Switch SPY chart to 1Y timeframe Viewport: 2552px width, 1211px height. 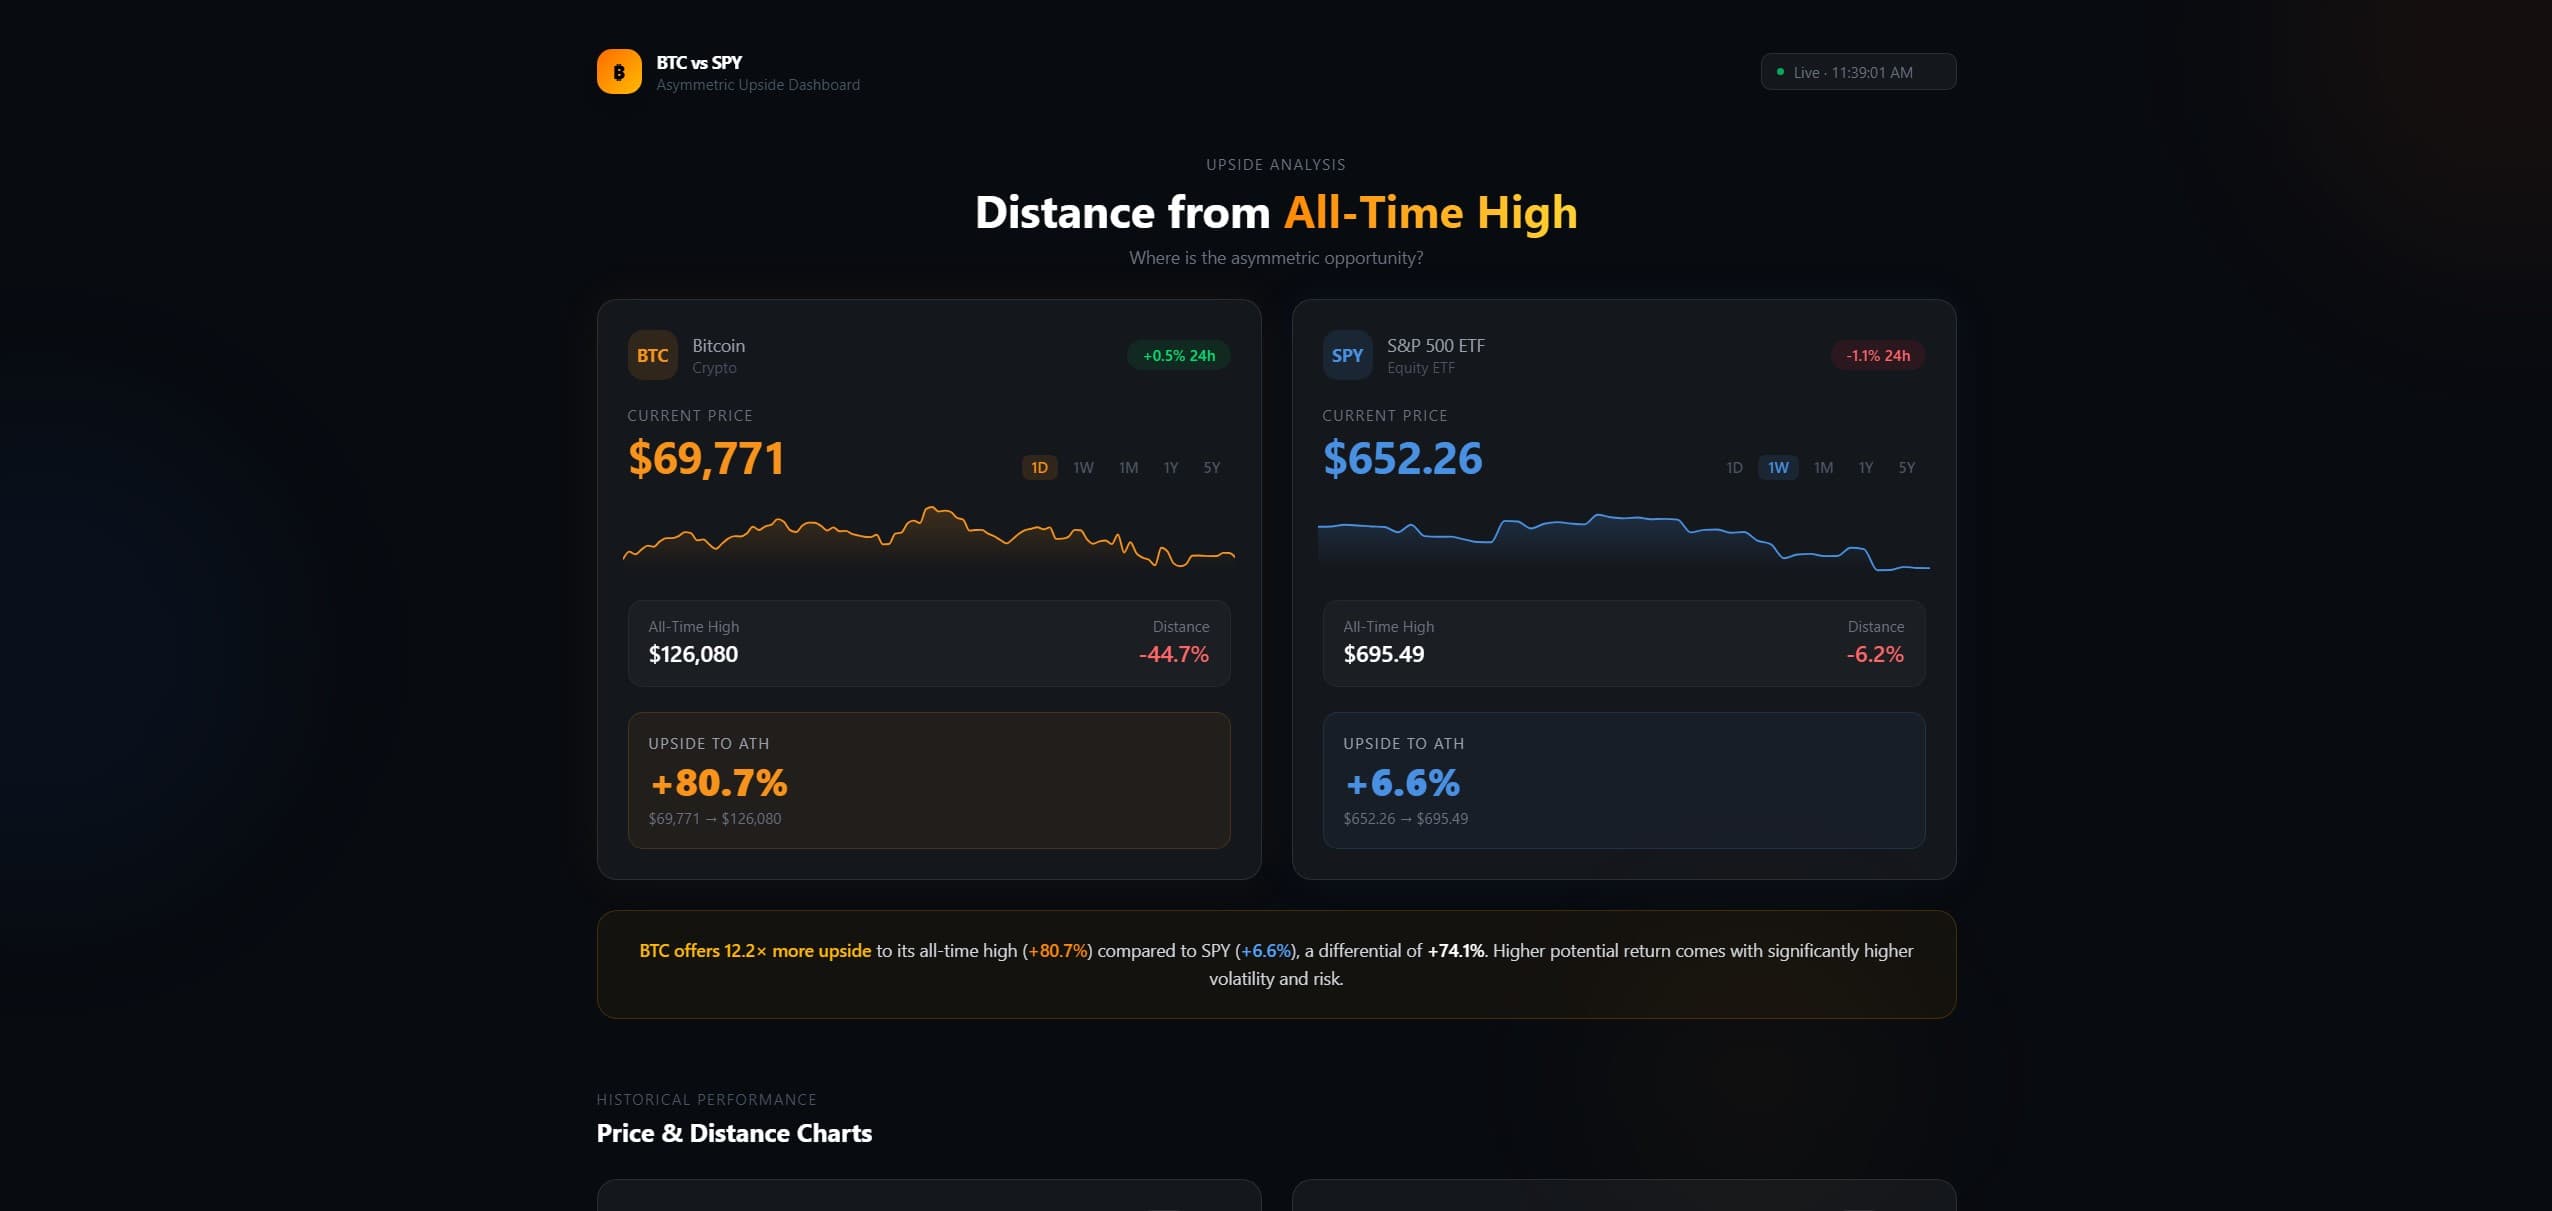(x=1865, y=467)
